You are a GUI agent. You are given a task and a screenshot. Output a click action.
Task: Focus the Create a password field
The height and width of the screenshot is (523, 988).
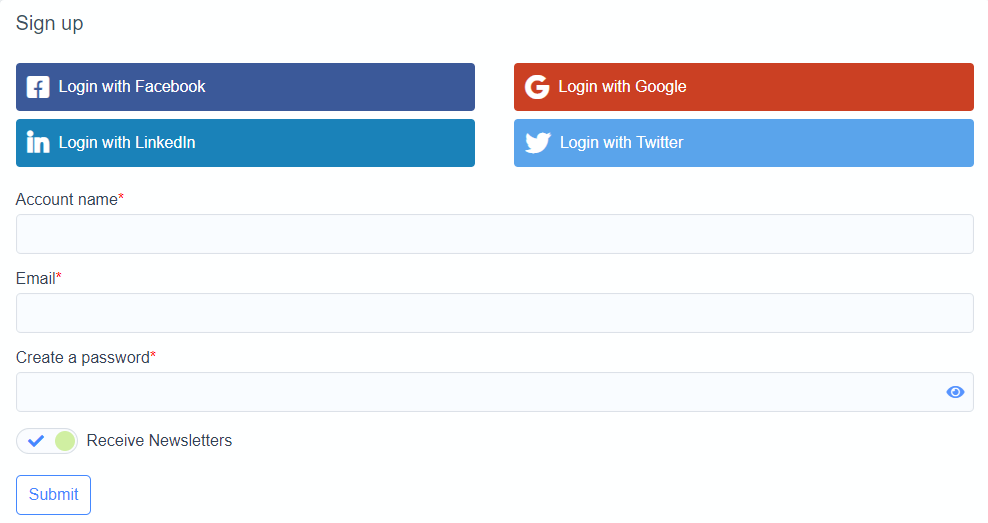pos(480,392)
